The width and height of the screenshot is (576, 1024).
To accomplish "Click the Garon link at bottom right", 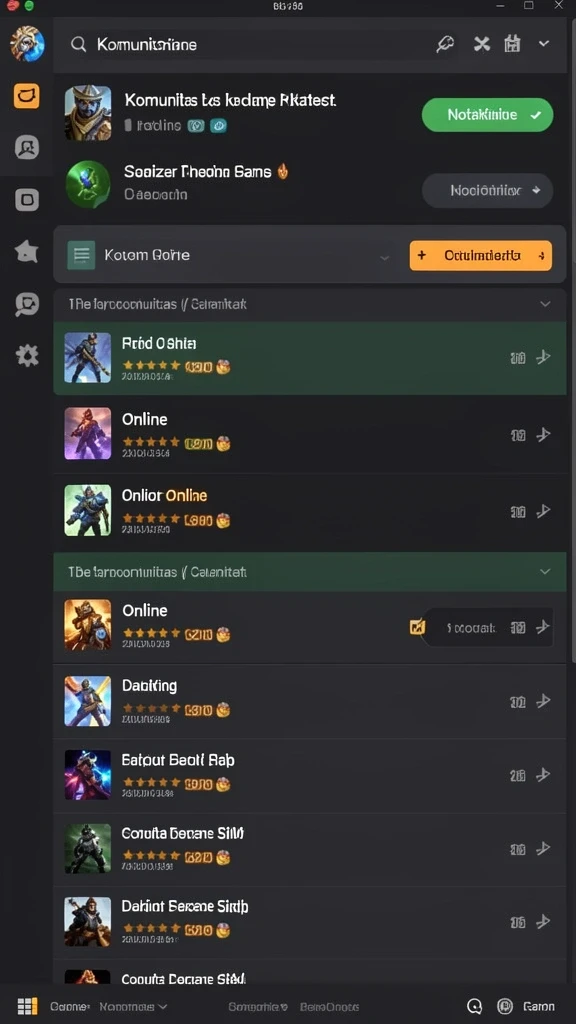I will coord(539,1006).
